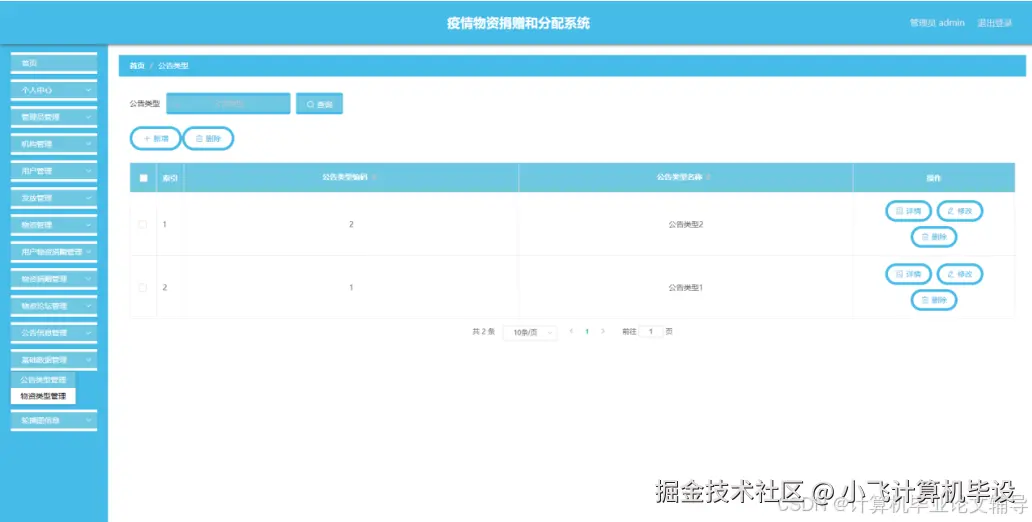This screenshot has height=522, width=1032.
Task: Click 修改 for the 公告类型2 row
Action: click(960, 211)
